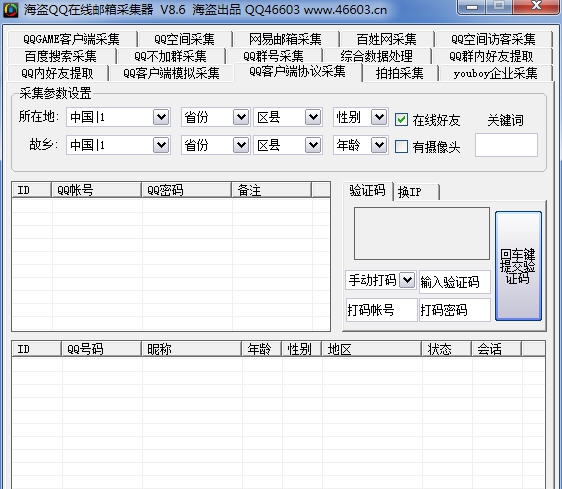562x489 pixels.
Task: Select the QQ群号采集 tab
Action: (x=273, y=56)
